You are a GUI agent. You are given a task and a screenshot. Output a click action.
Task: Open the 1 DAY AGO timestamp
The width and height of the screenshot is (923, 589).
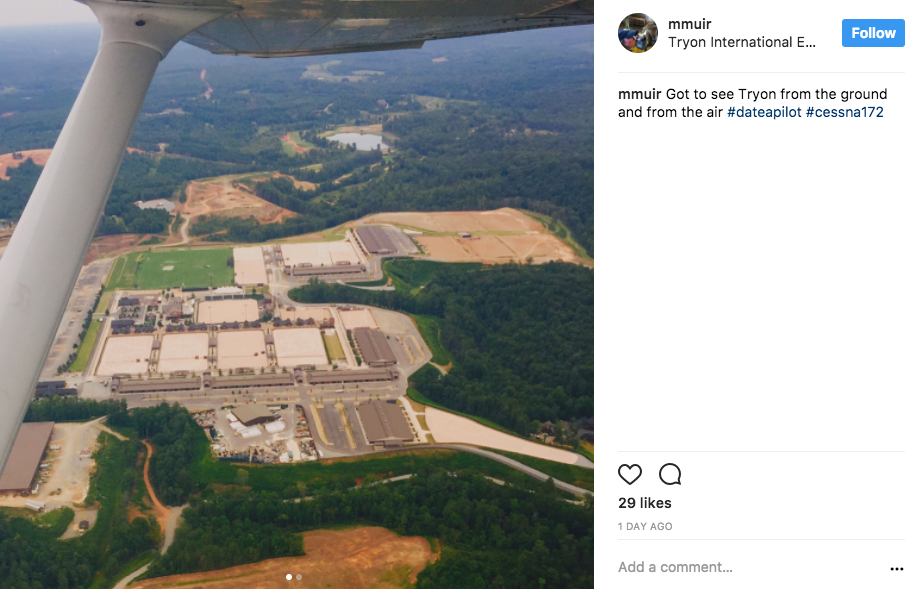click(x=645, y=527)
